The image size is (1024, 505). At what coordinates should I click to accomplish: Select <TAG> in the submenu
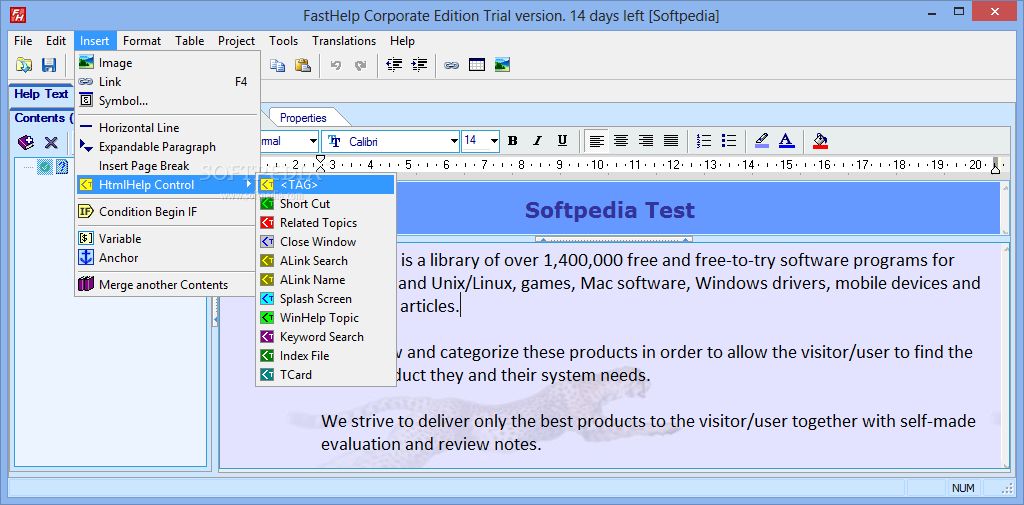pyautogui.click(x=326, y=185)
